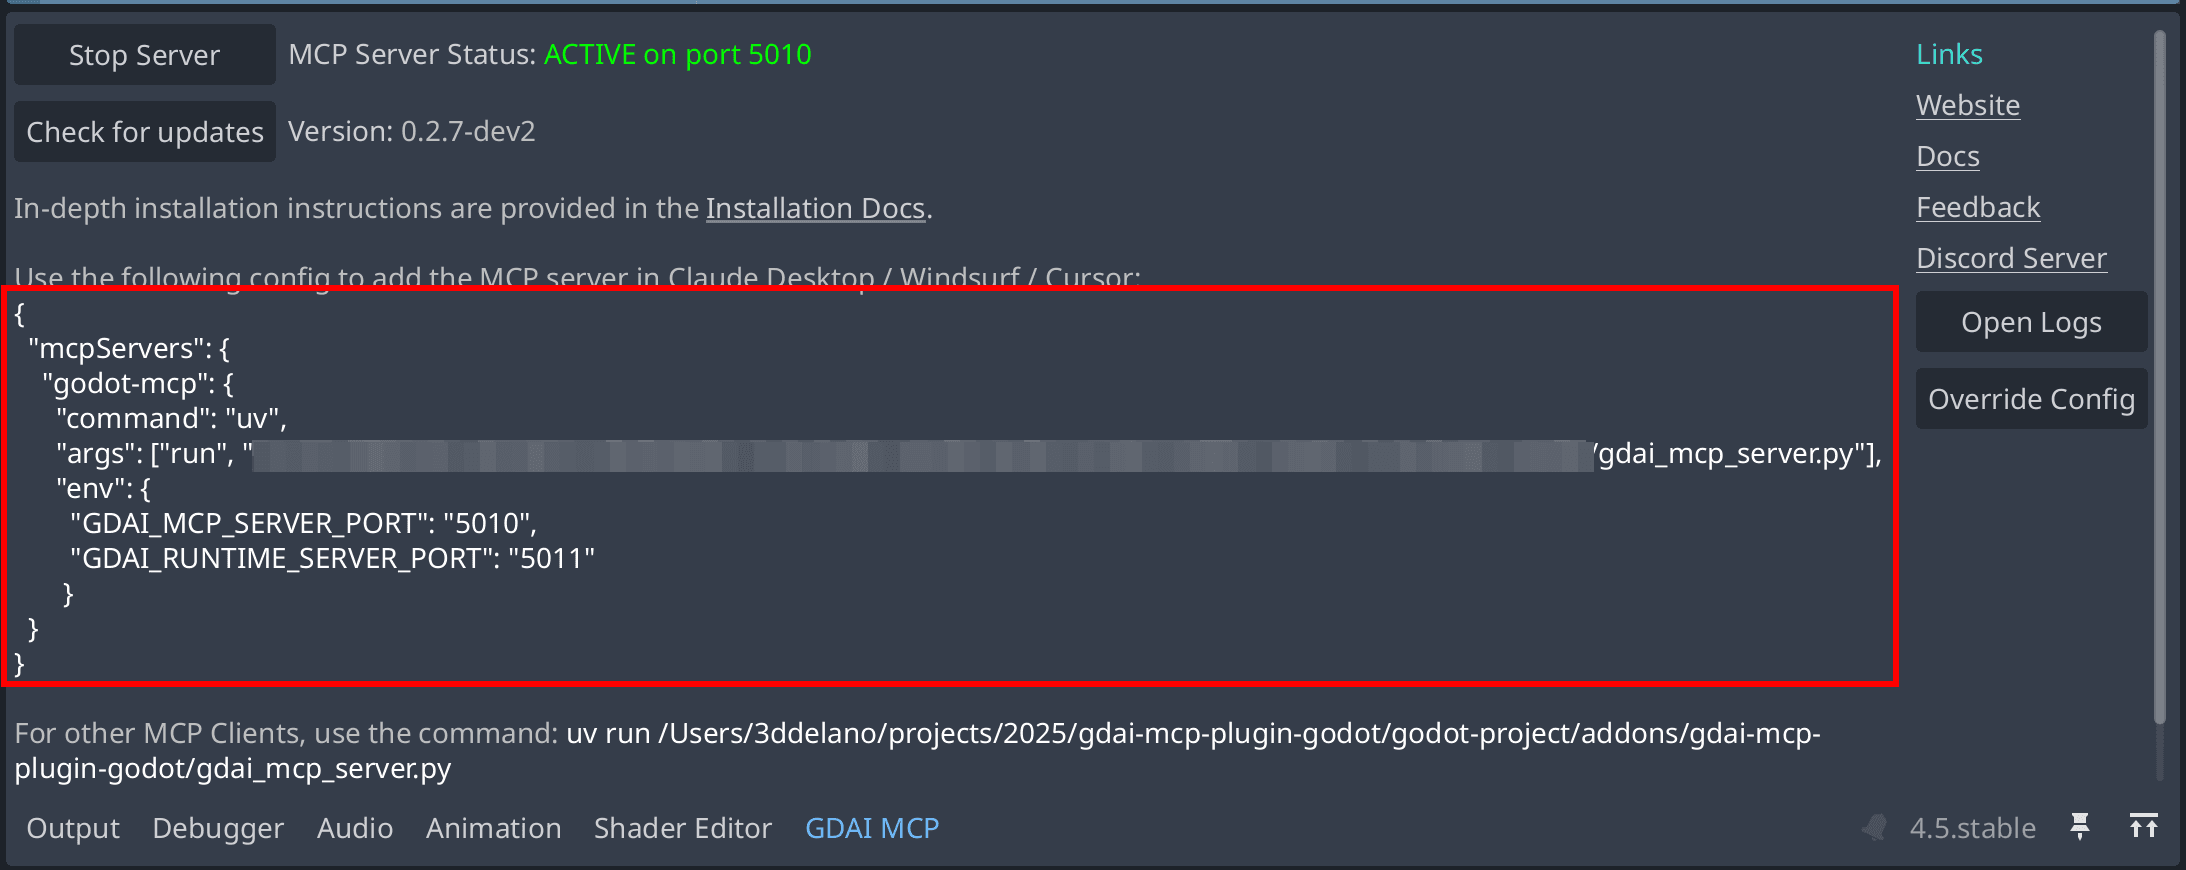This screenshot has width=2186, height=870.
Task: Switch to the Output tab
Action: coord(71,827)
